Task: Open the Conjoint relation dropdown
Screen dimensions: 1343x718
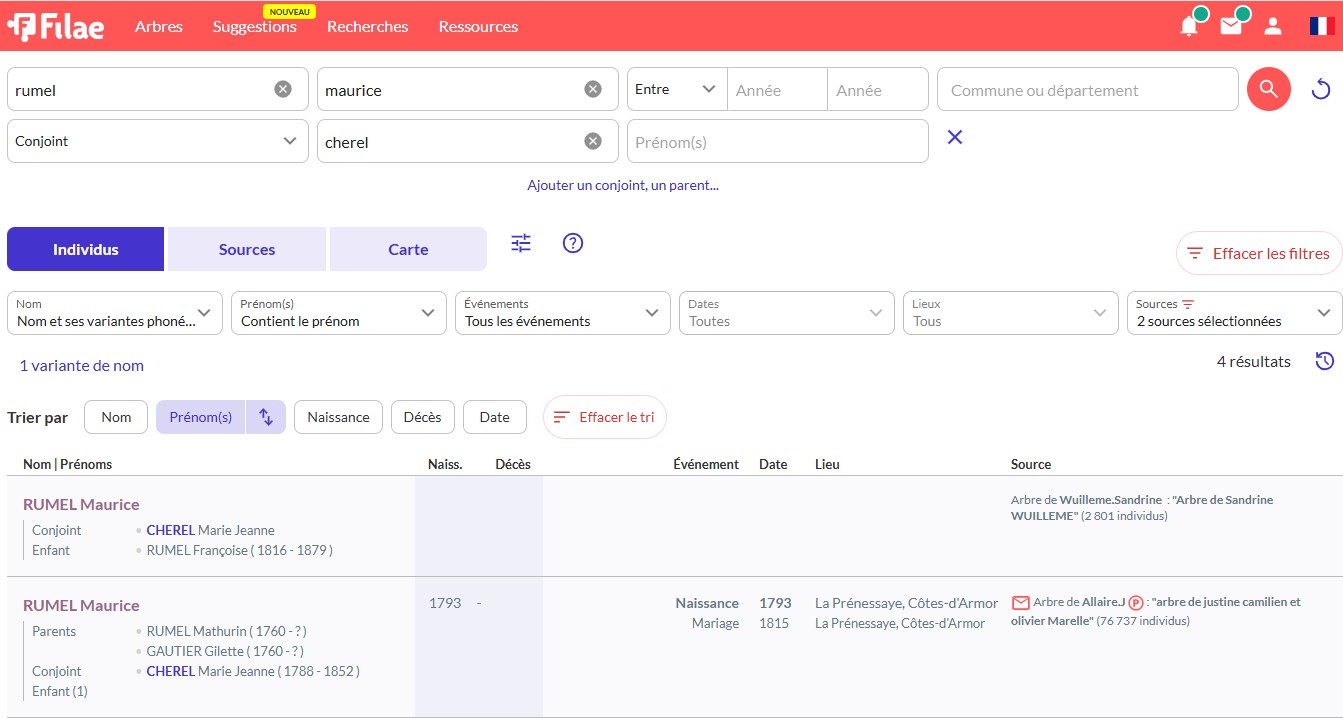Action: point(158,141)
